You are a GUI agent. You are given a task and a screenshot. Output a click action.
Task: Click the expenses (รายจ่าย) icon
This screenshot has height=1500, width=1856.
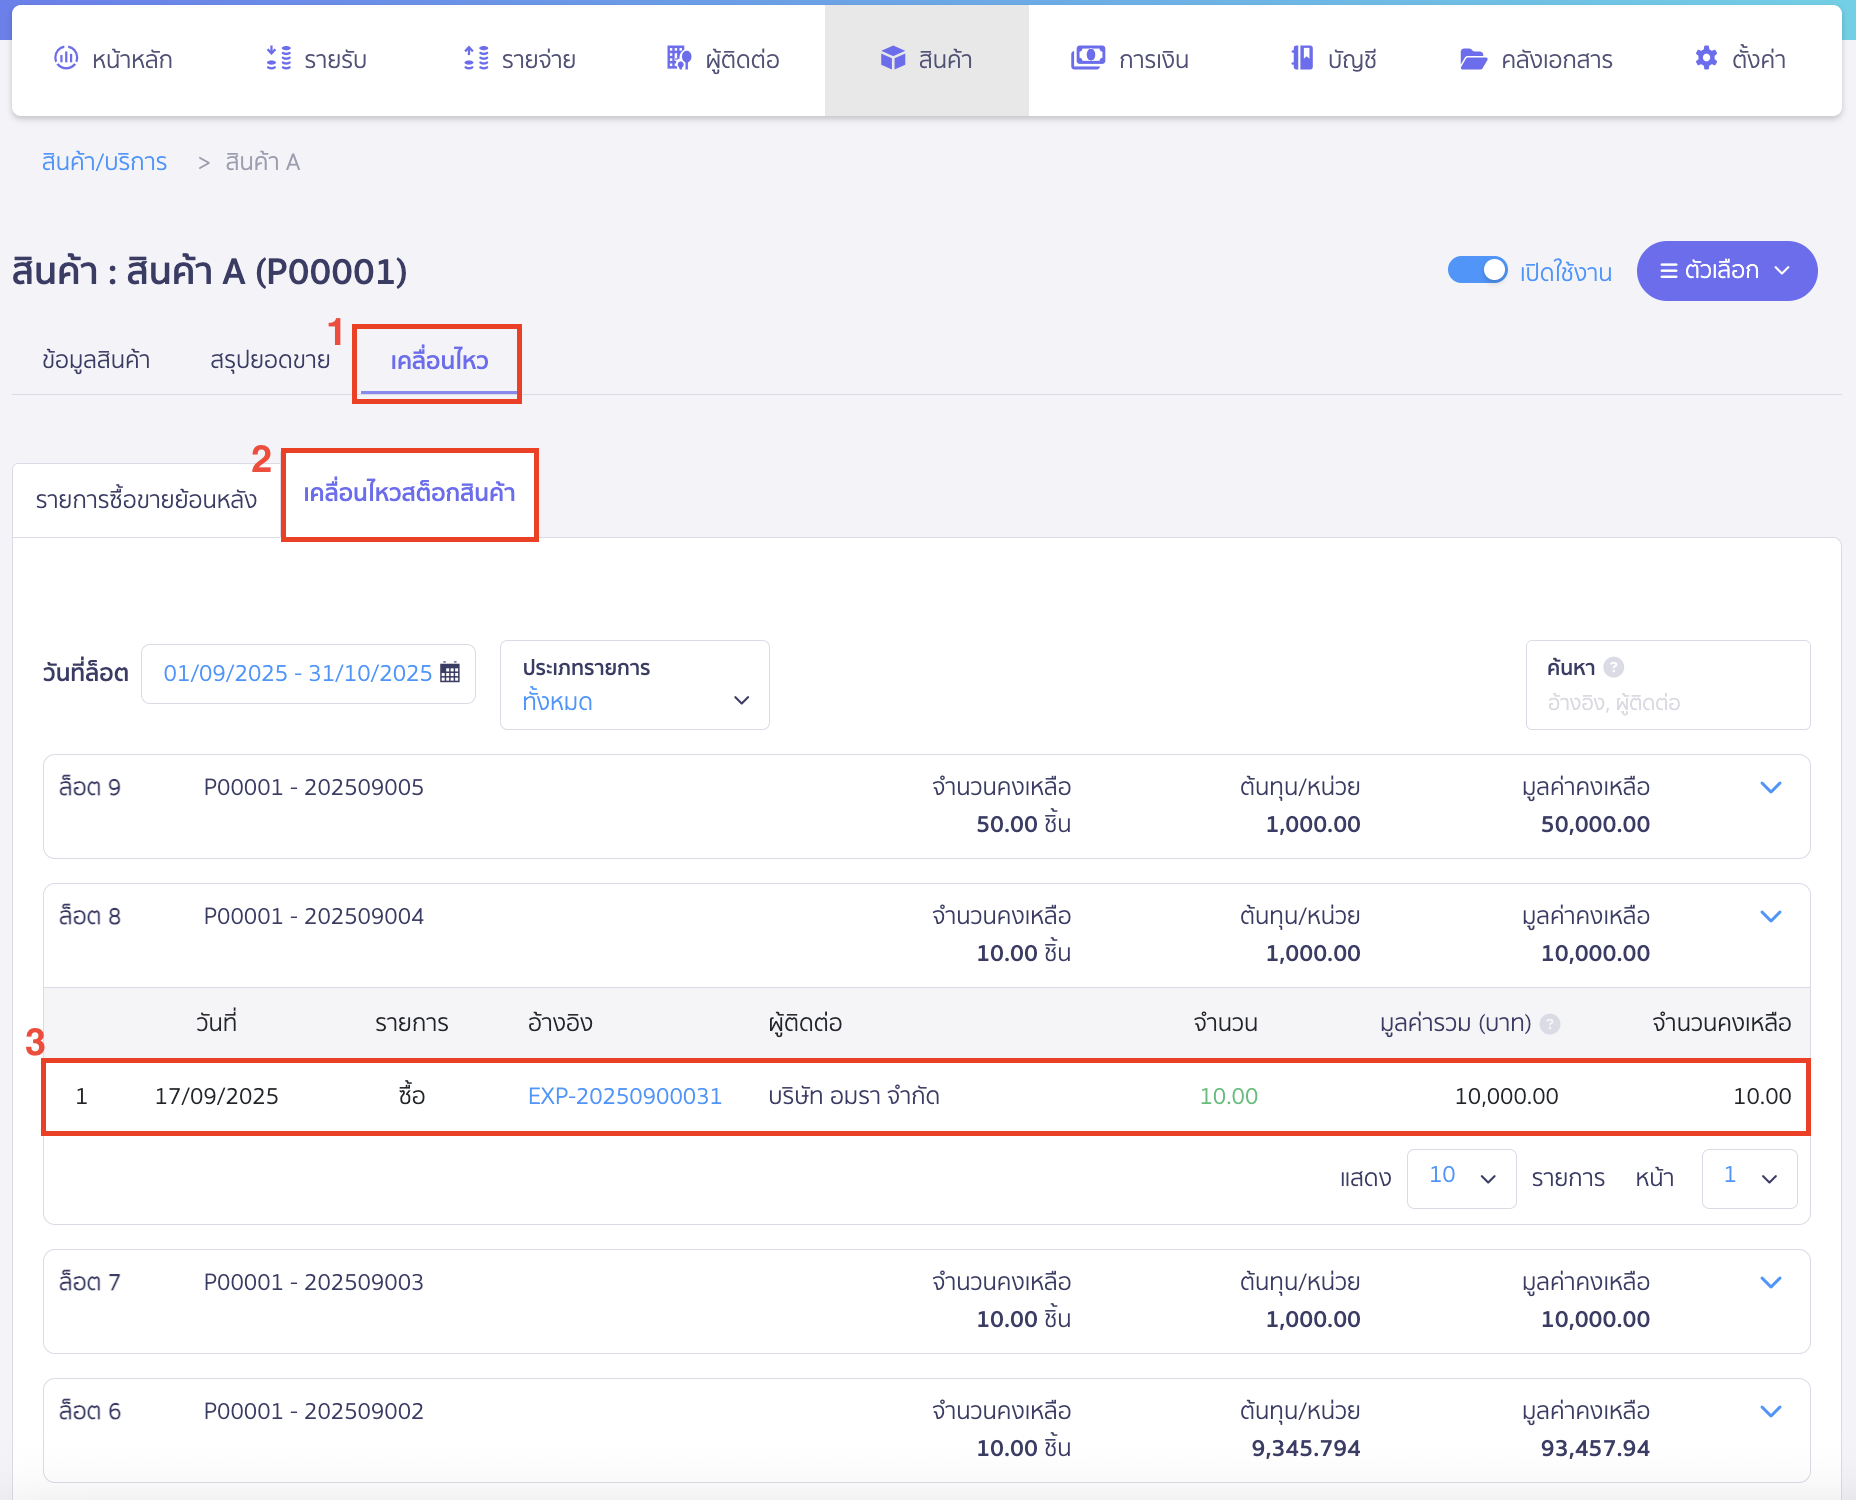coord(476,59)
